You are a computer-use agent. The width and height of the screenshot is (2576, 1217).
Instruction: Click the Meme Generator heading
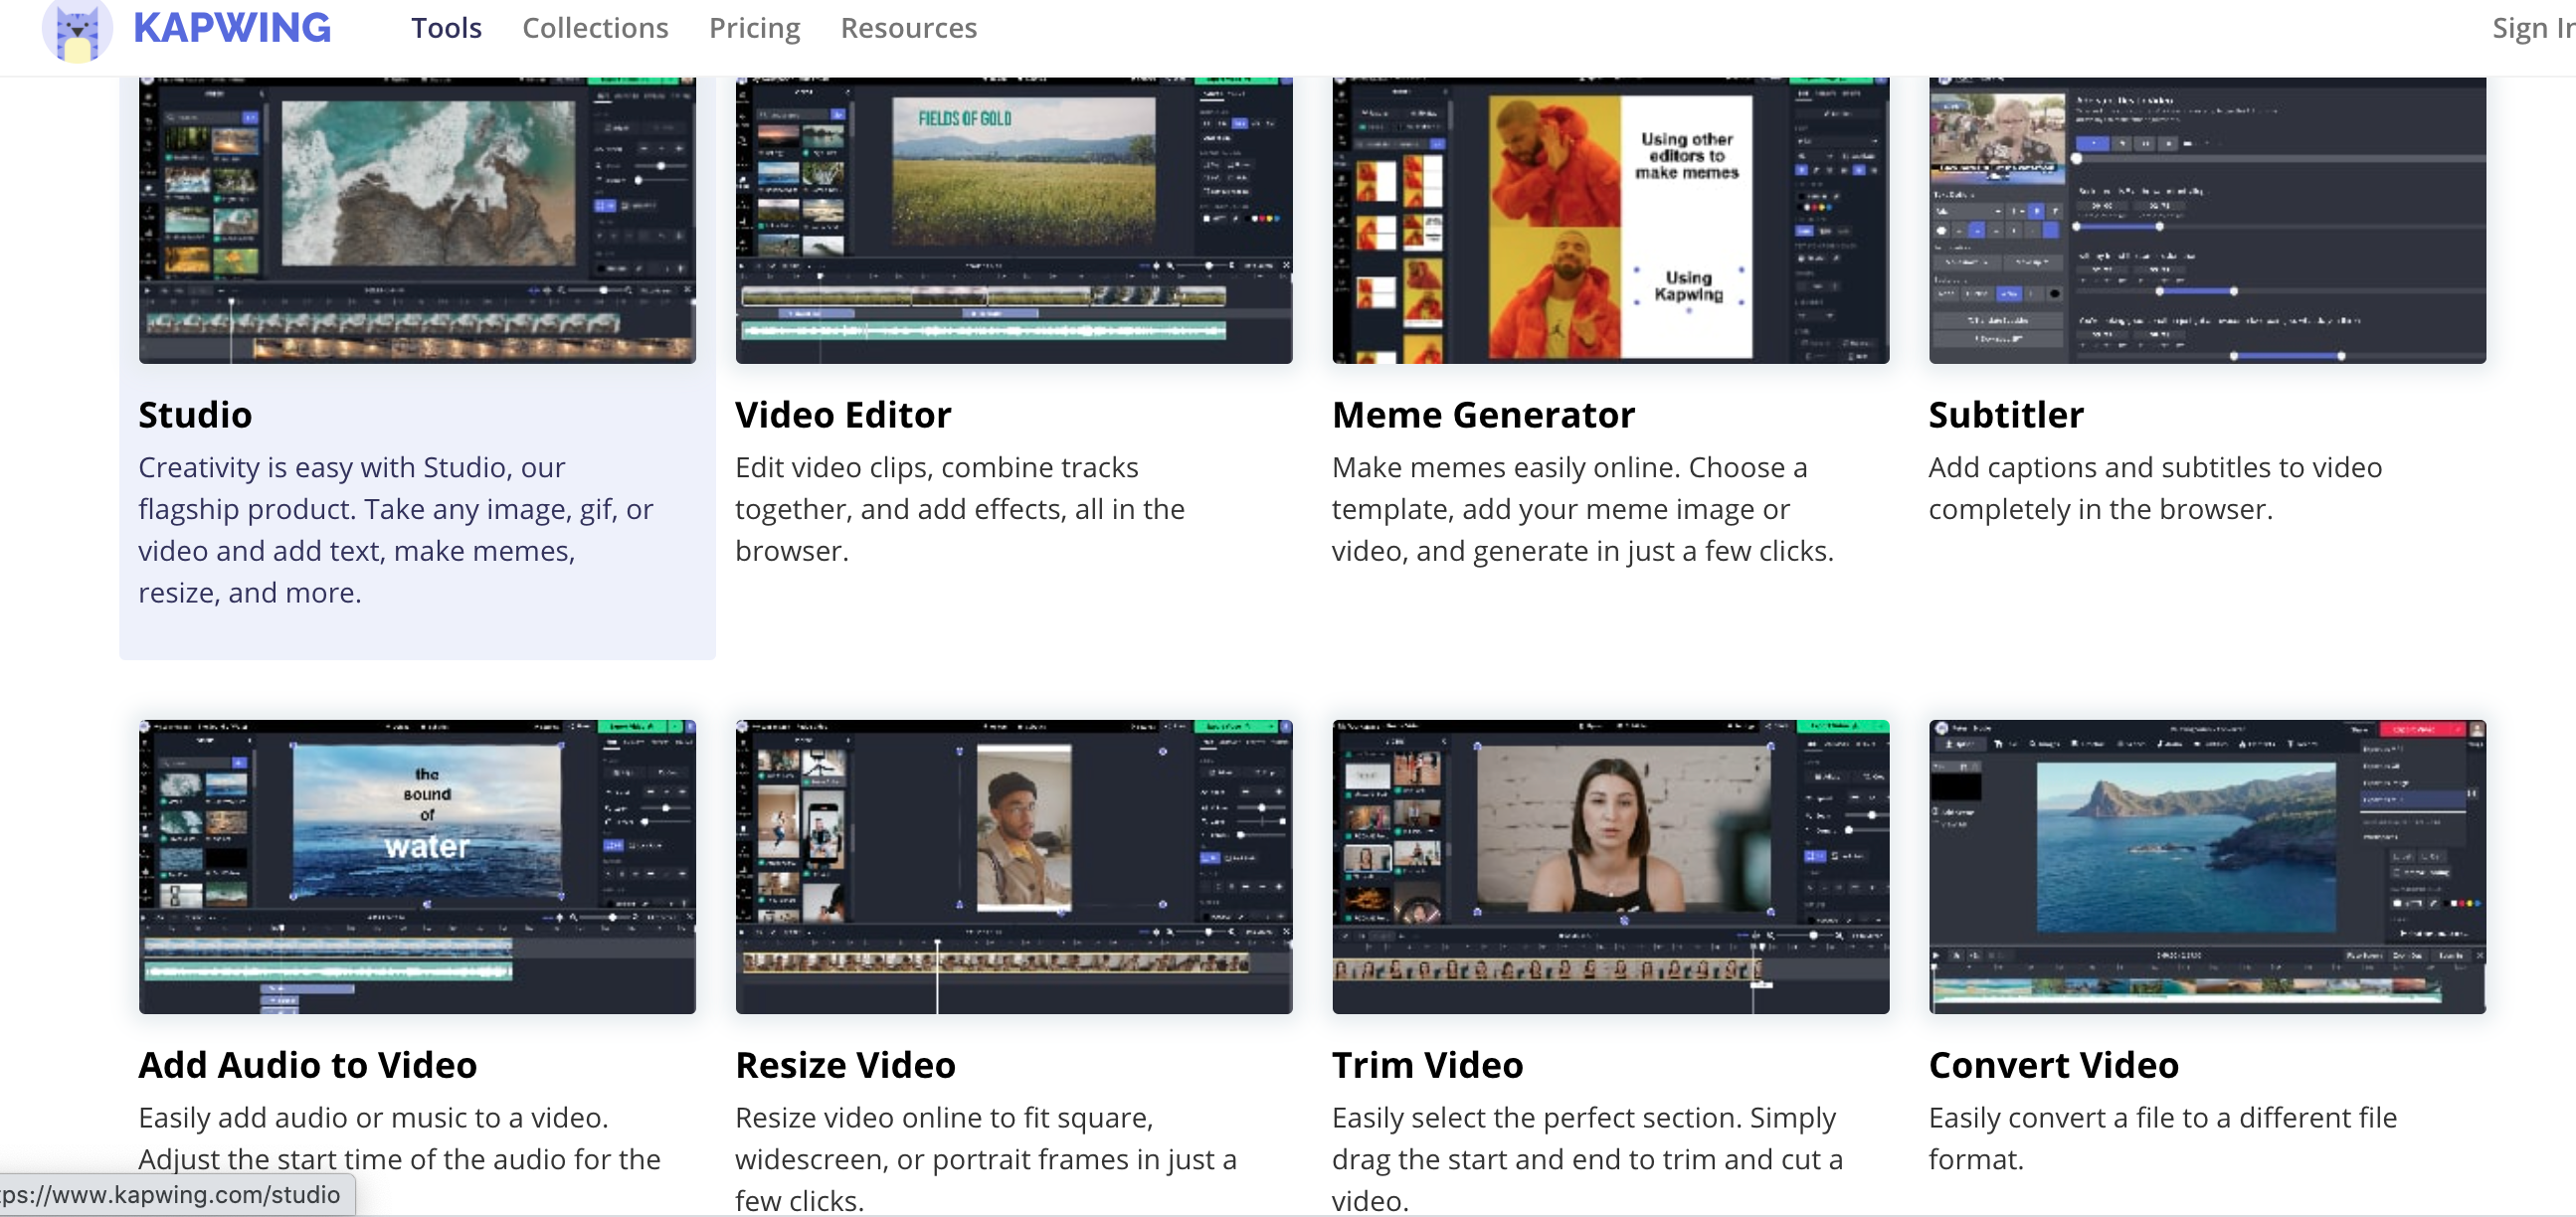[1483, 415]
